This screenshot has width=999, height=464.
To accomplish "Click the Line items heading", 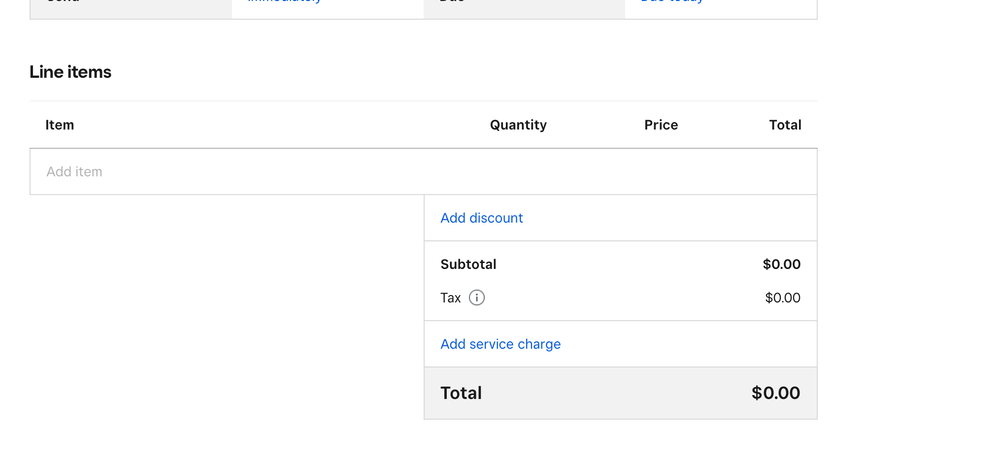I will [x=70, y=72].
